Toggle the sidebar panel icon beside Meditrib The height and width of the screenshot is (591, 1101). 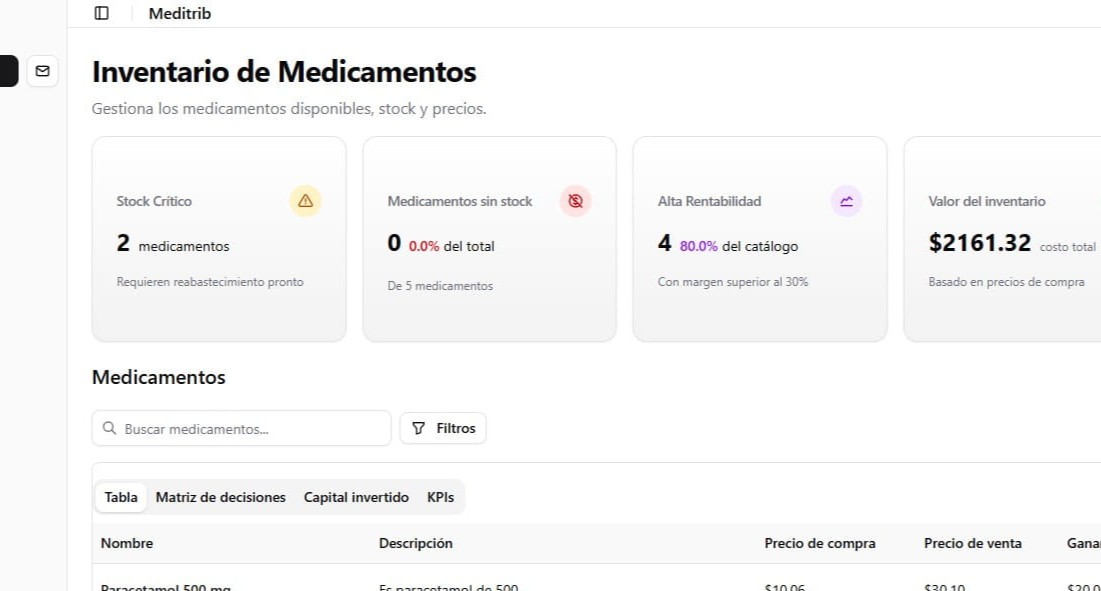(x=100, y=12)
